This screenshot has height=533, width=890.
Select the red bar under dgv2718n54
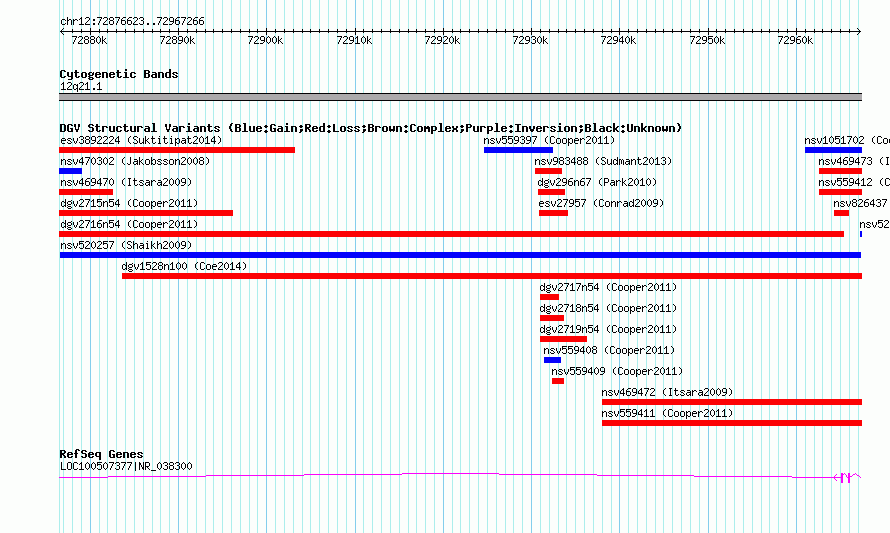point(552,318)
